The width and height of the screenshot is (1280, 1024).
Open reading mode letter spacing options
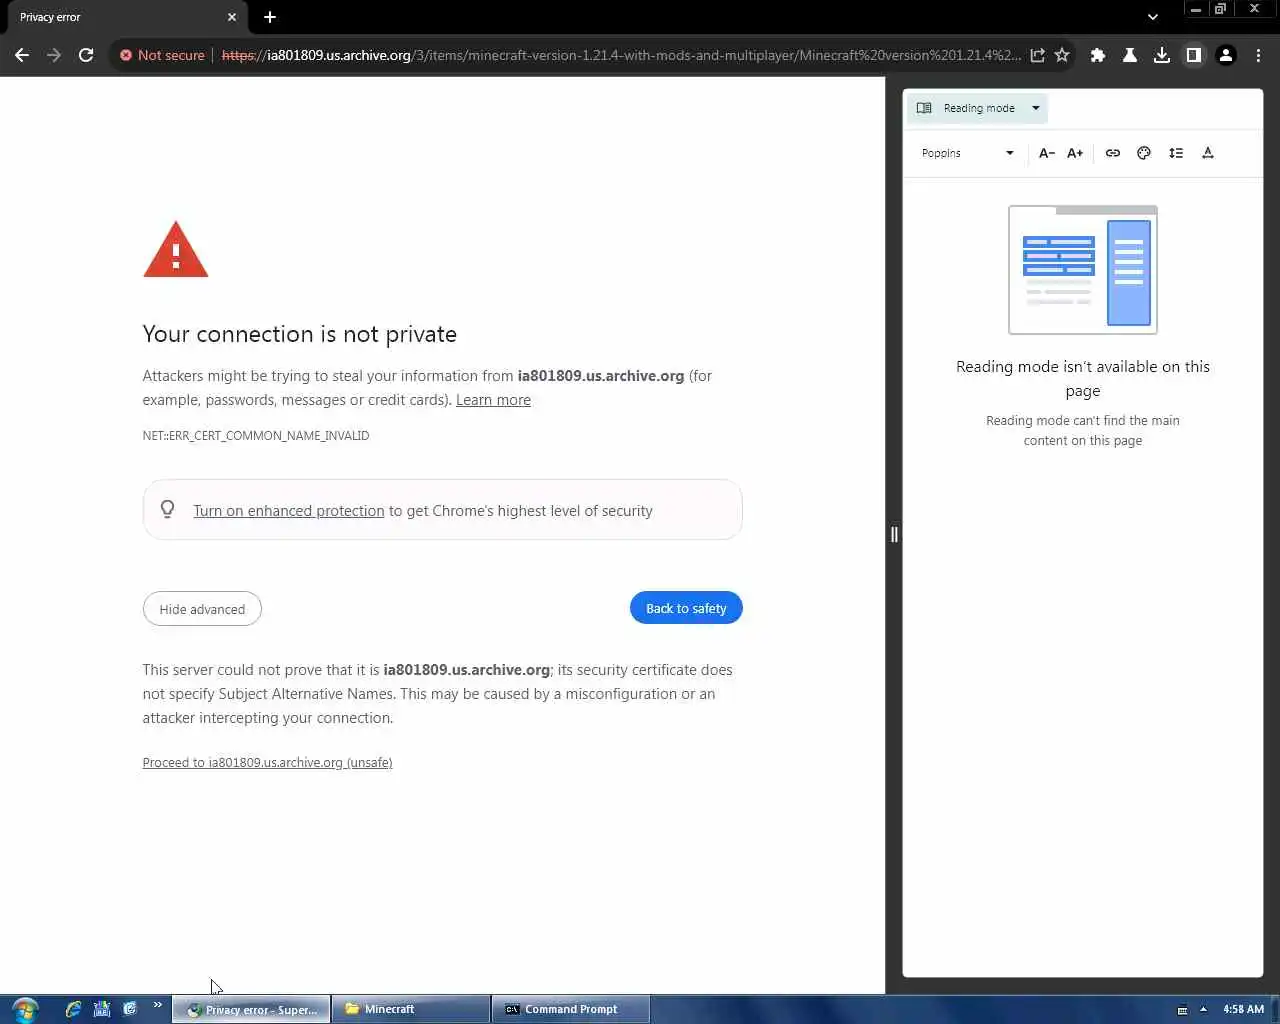click(x=1208, y=153)
